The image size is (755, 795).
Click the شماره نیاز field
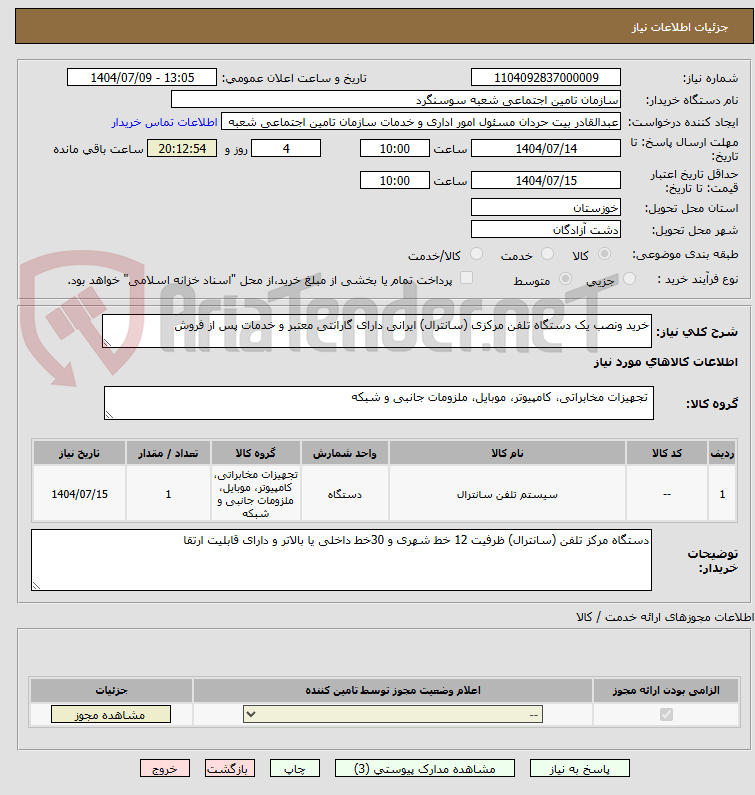546,78
